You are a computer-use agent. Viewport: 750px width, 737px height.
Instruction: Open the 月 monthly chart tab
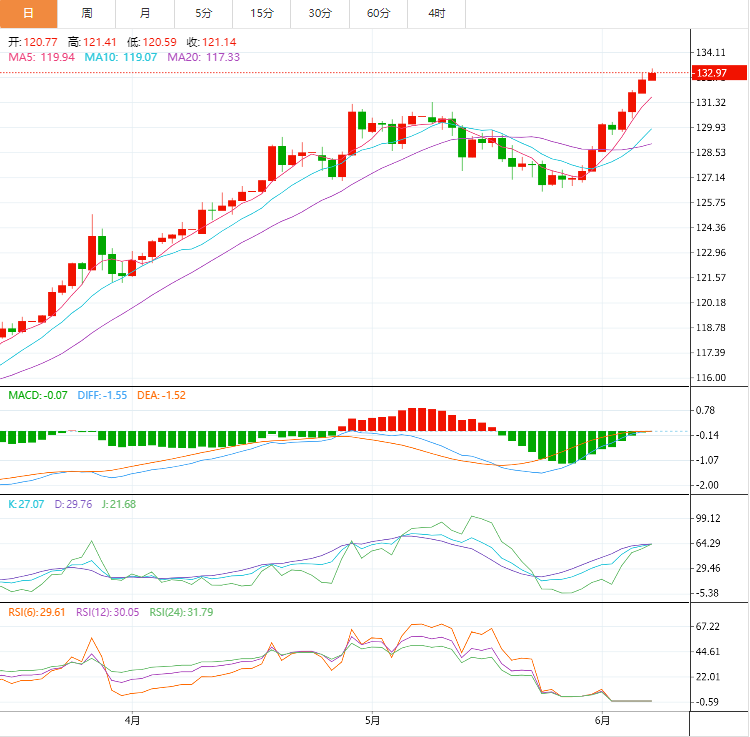coord(145,13)
